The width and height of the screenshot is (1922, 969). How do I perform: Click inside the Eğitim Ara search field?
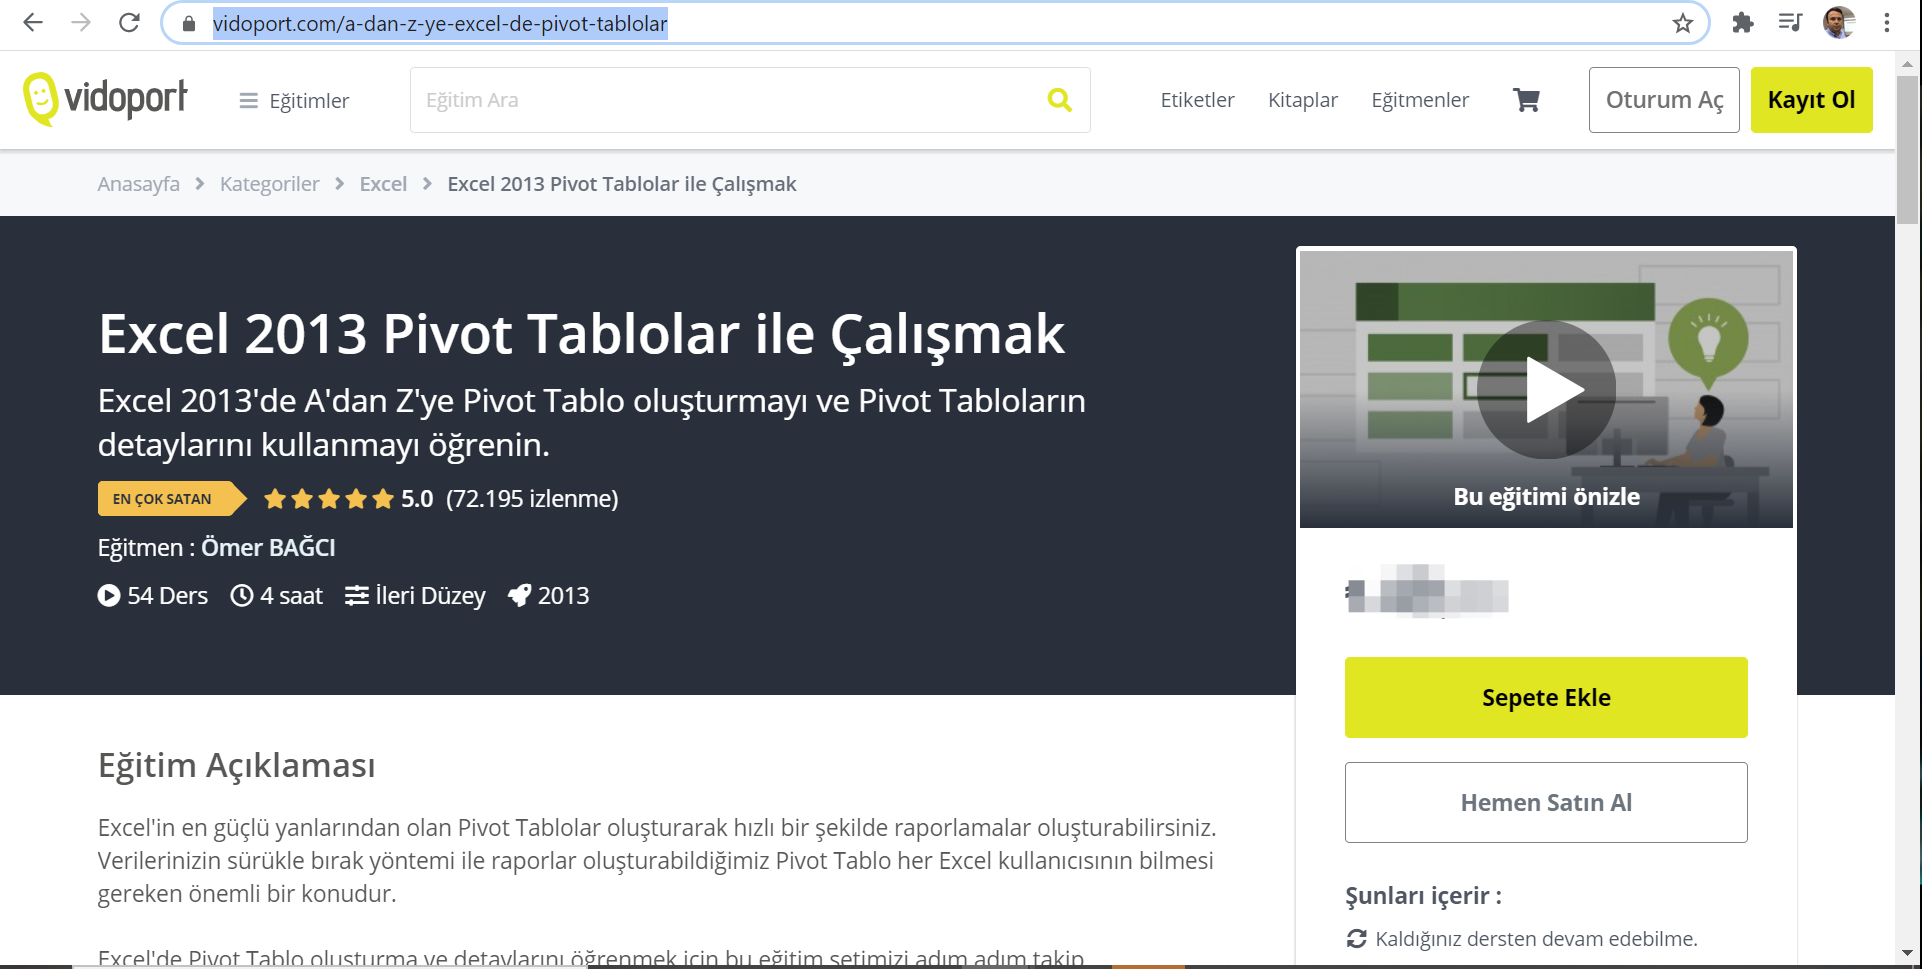tap(700, 99)
